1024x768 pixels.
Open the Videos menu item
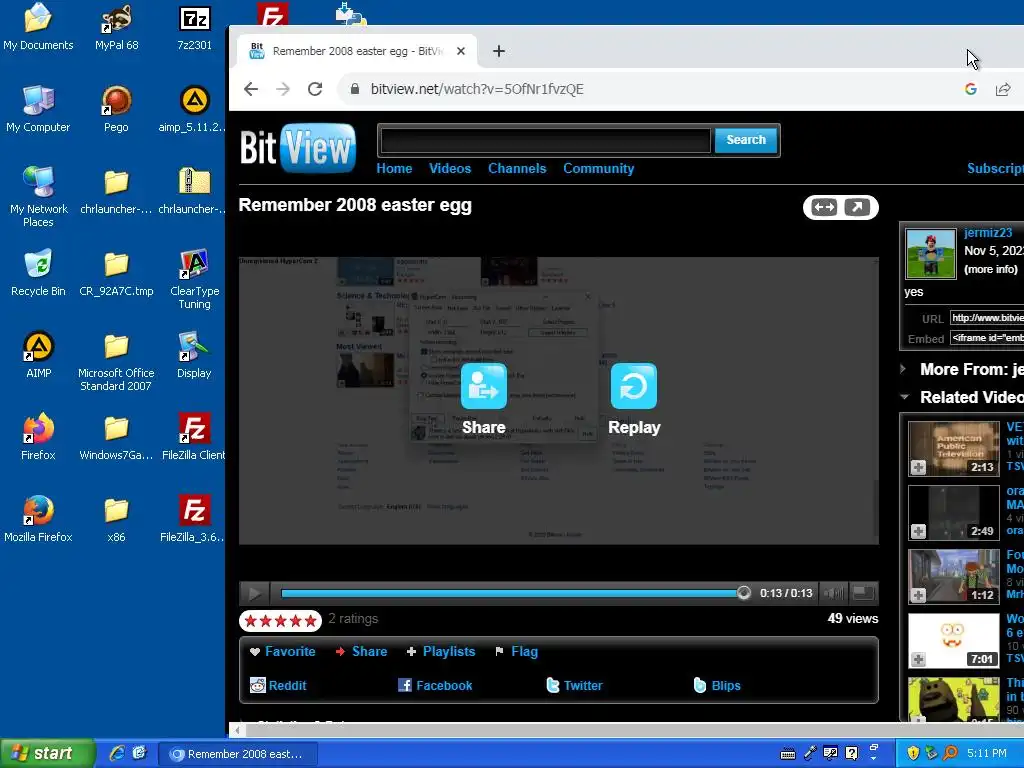tap(450, 168)
